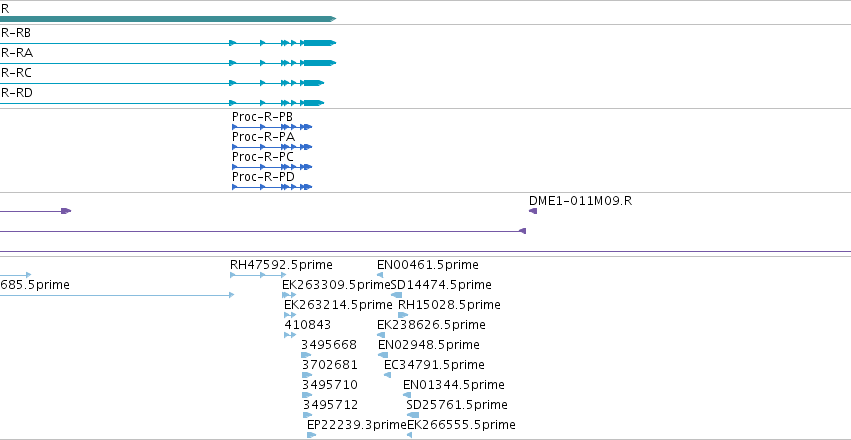Screen dimensions: 851x440
Task: Select the R-RA transcript label
Action: [17, 53]
